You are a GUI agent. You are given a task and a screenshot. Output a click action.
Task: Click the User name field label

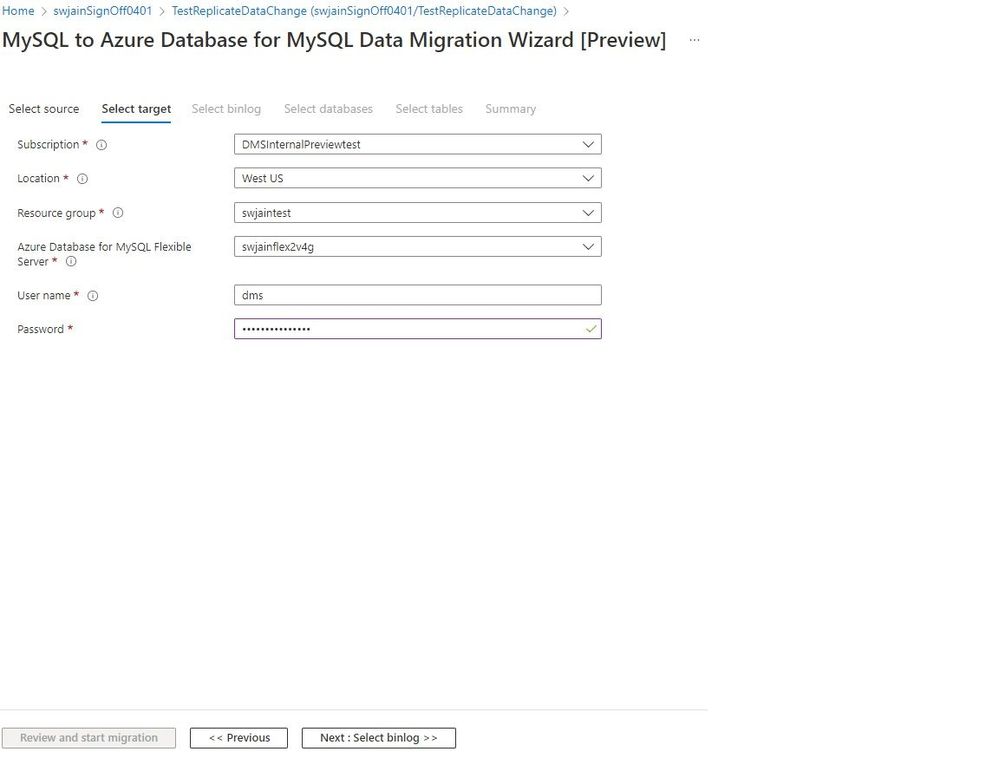point(44,296)
